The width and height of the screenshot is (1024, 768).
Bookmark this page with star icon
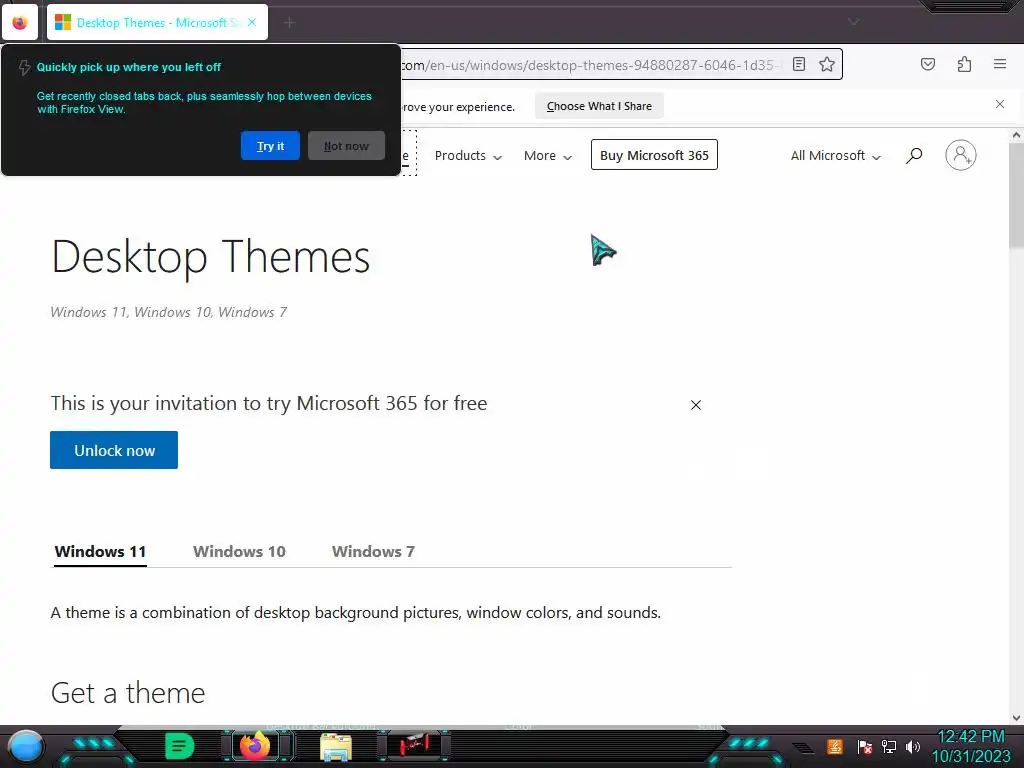click(x=827, y=64)
